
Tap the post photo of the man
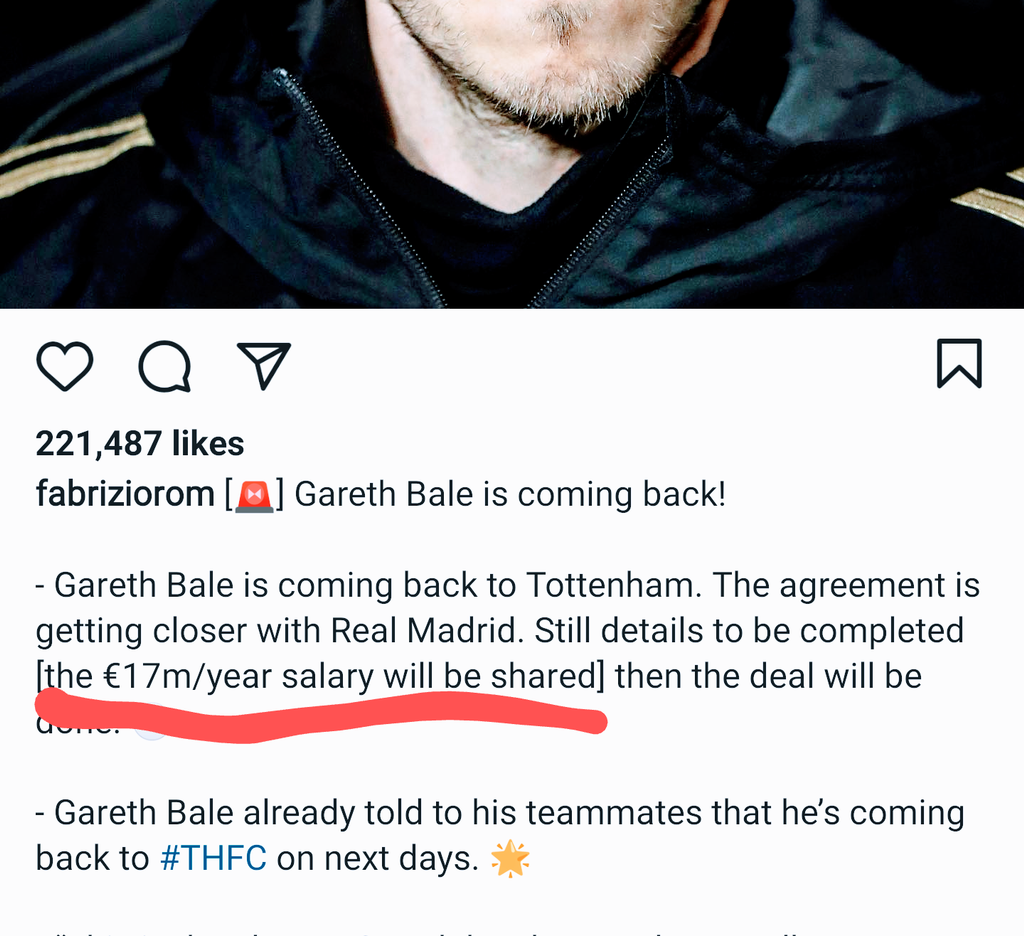pos(512,153)
